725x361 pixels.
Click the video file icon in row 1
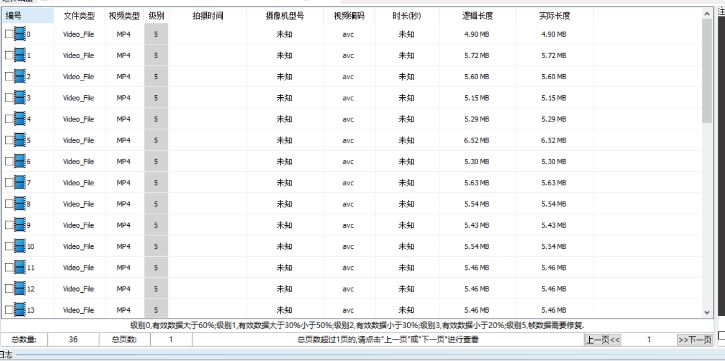tap(20, 55)
